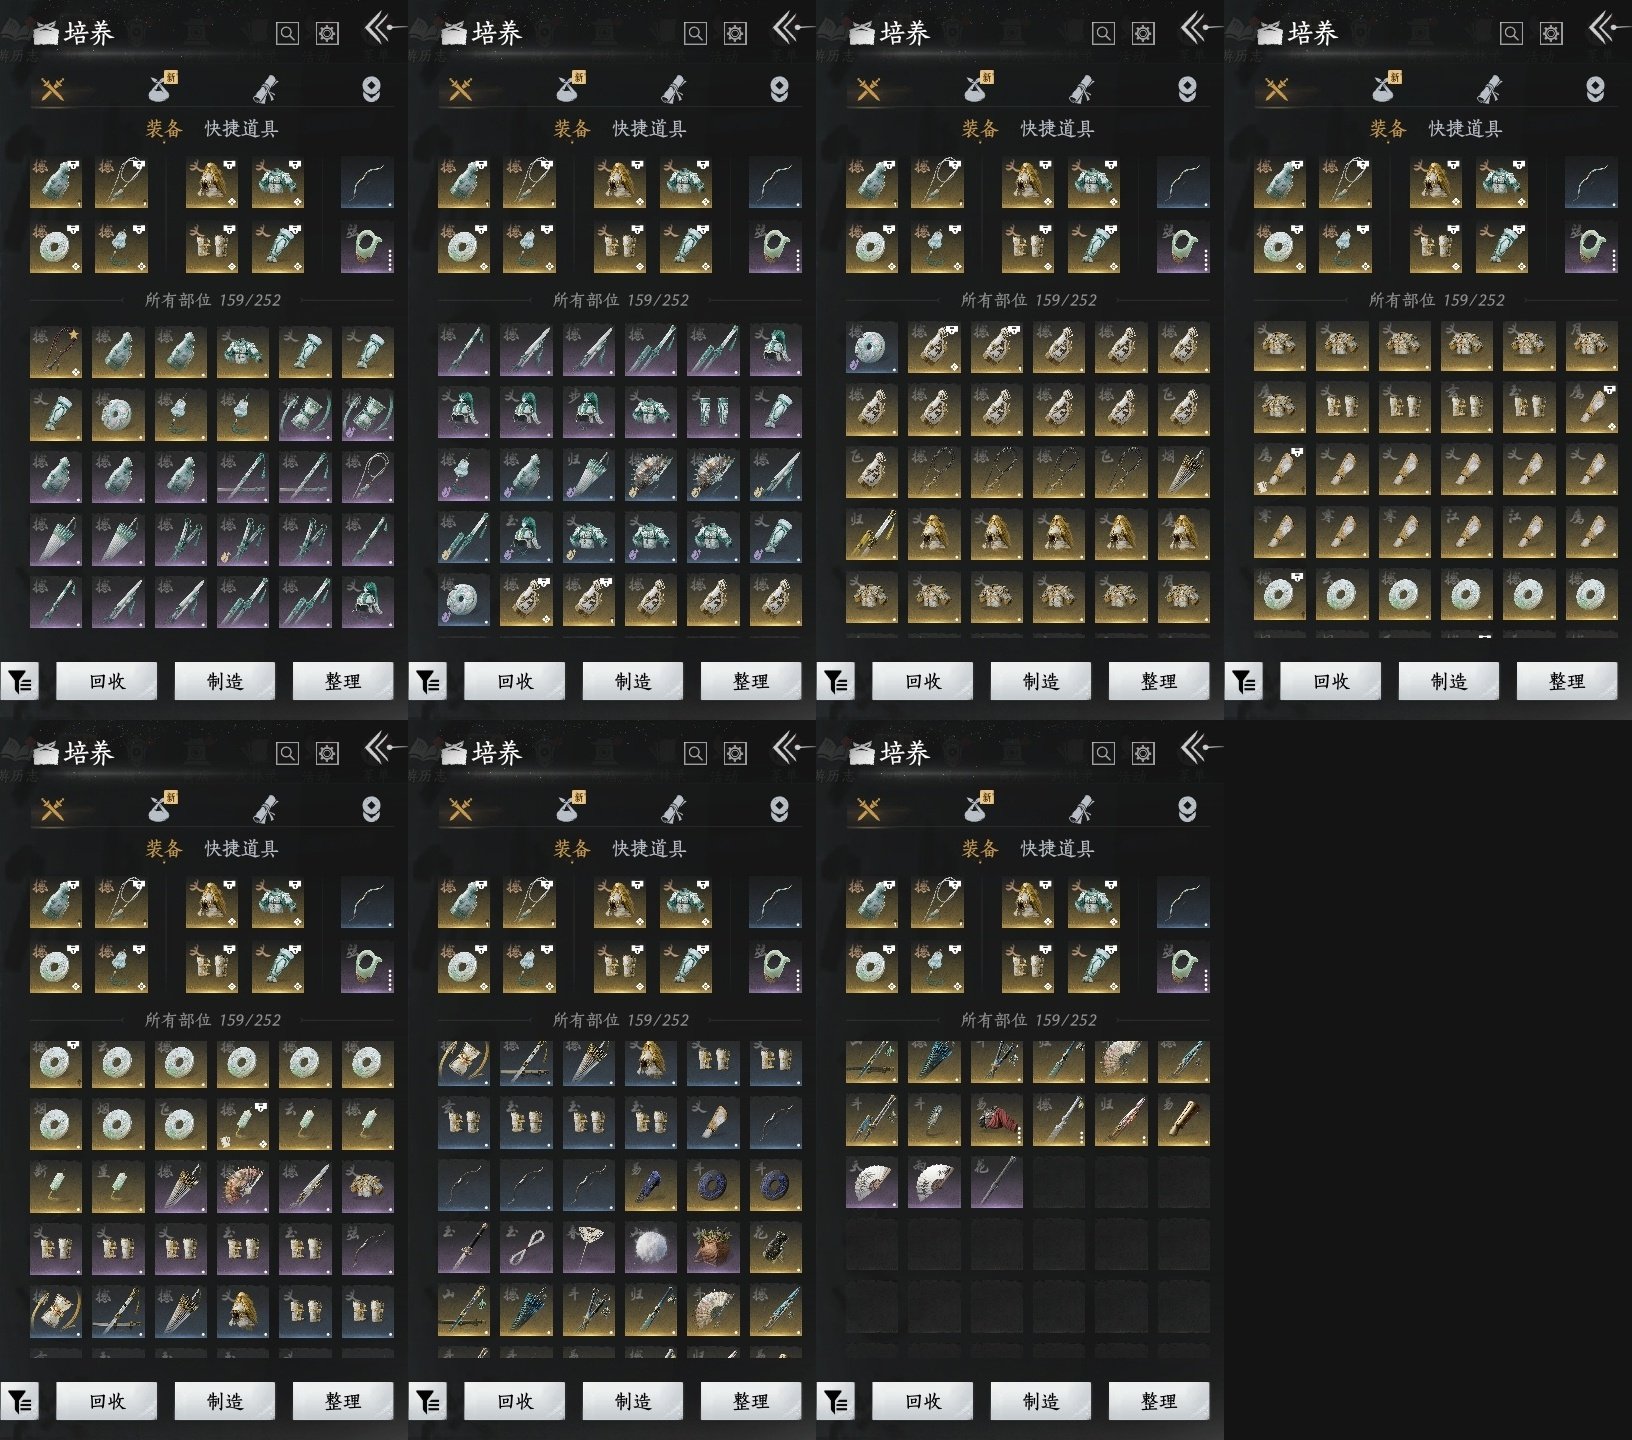
Task: Open search in the top-left panel
Action: click(x=287, y=34)
